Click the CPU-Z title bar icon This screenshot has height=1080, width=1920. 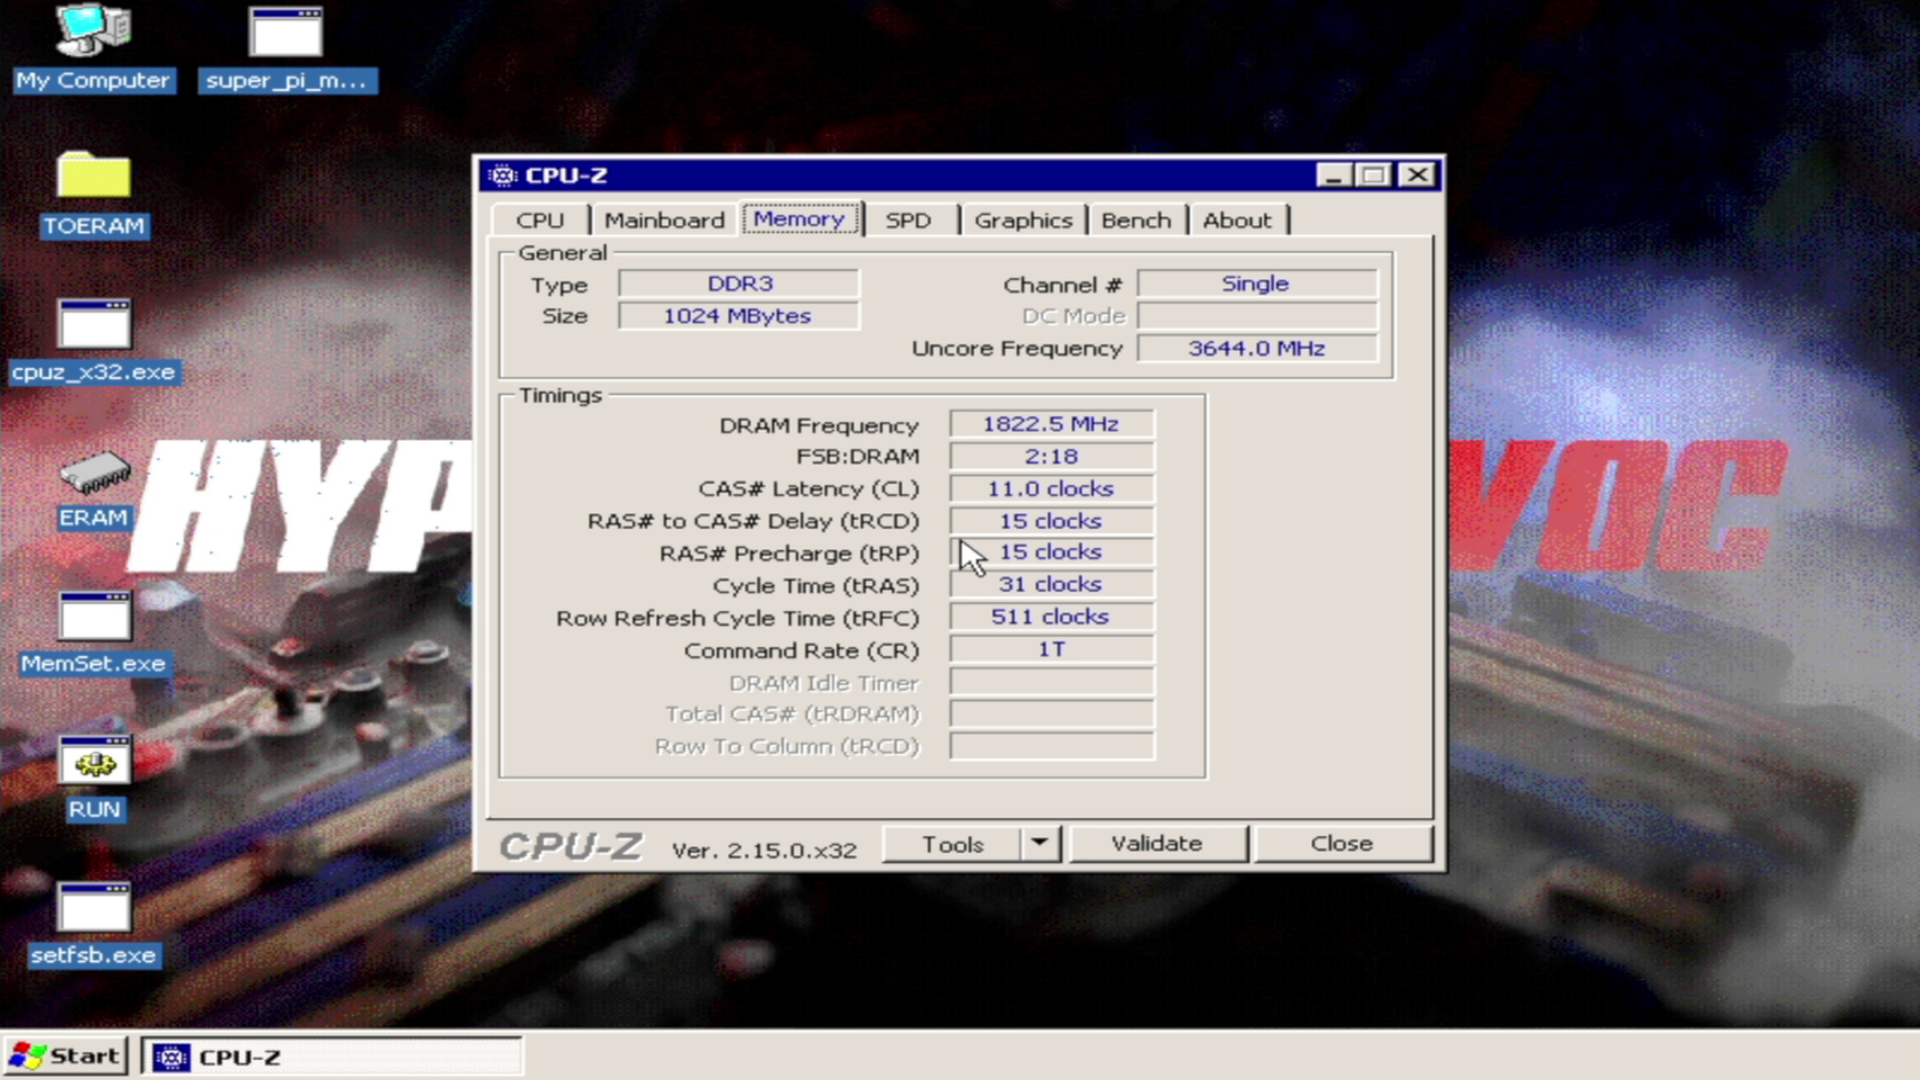[x=503, y=176]
